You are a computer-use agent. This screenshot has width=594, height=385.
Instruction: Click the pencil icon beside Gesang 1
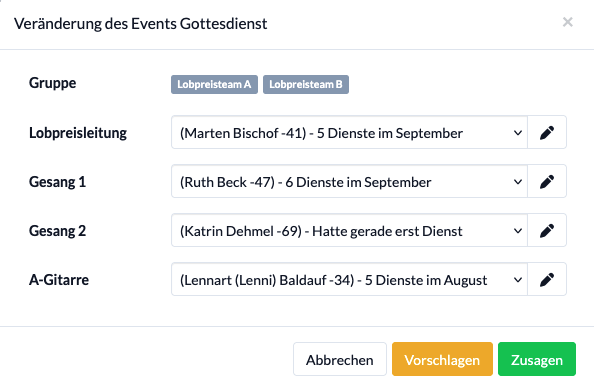(547, 181)
